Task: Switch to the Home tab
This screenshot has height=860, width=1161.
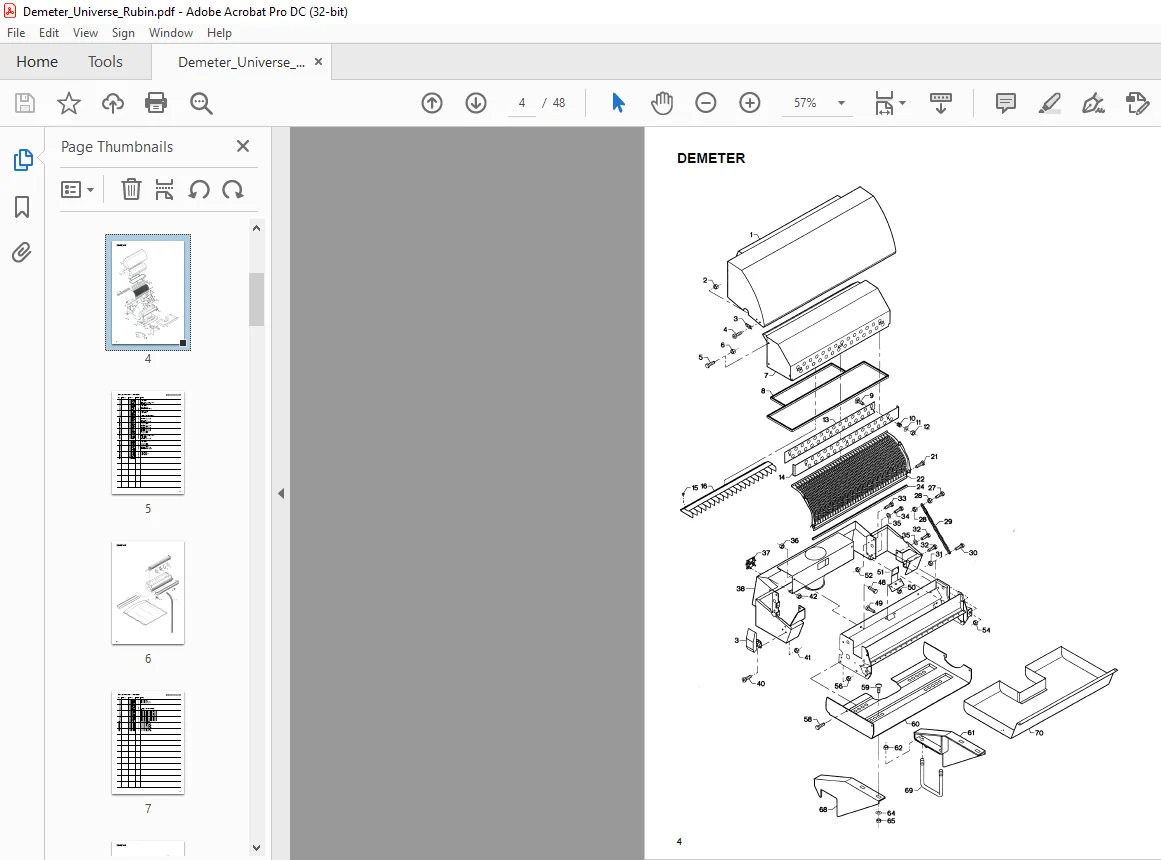Action: point(37,61)
